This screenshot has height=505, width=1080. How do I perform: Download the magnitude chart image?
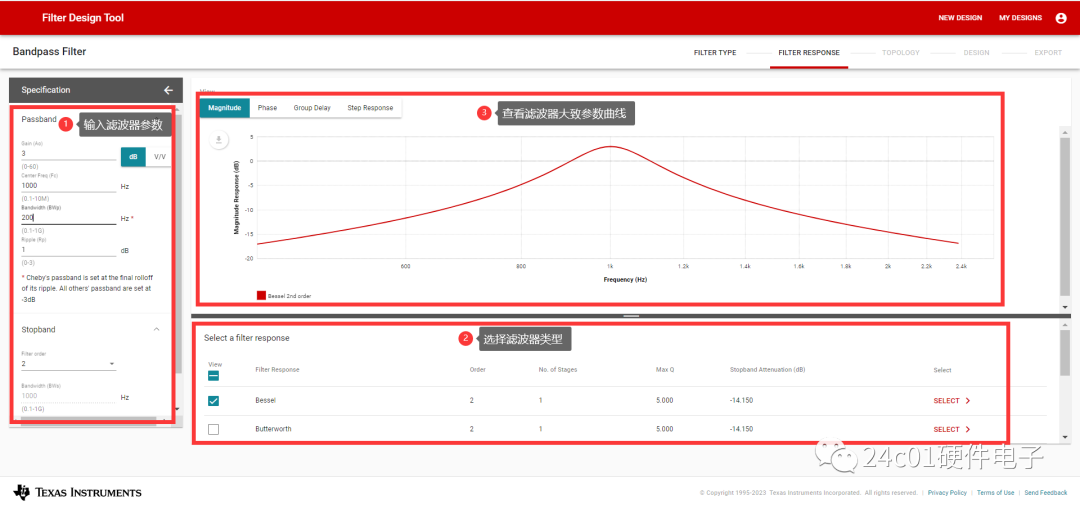[218, 140]
